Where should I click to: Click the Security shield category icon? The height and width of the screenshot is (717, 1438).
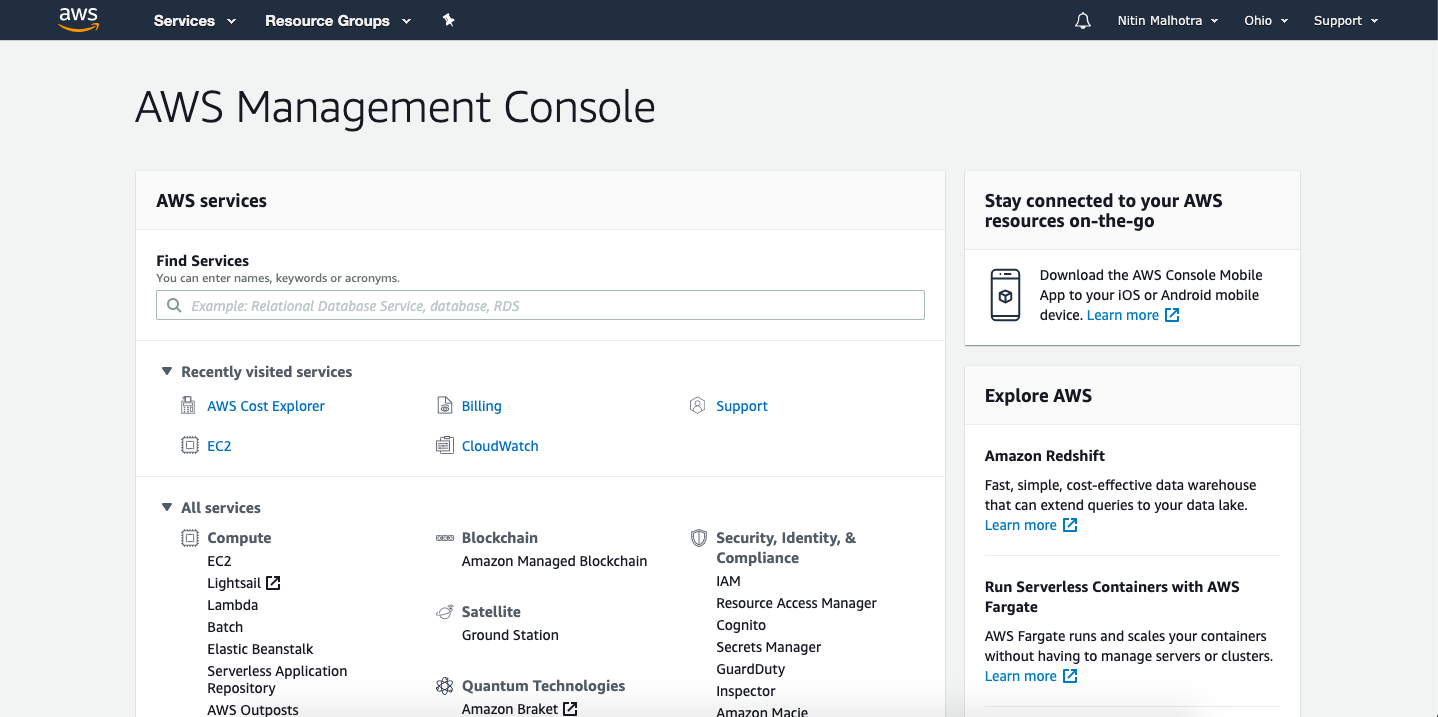coord(699,538)
